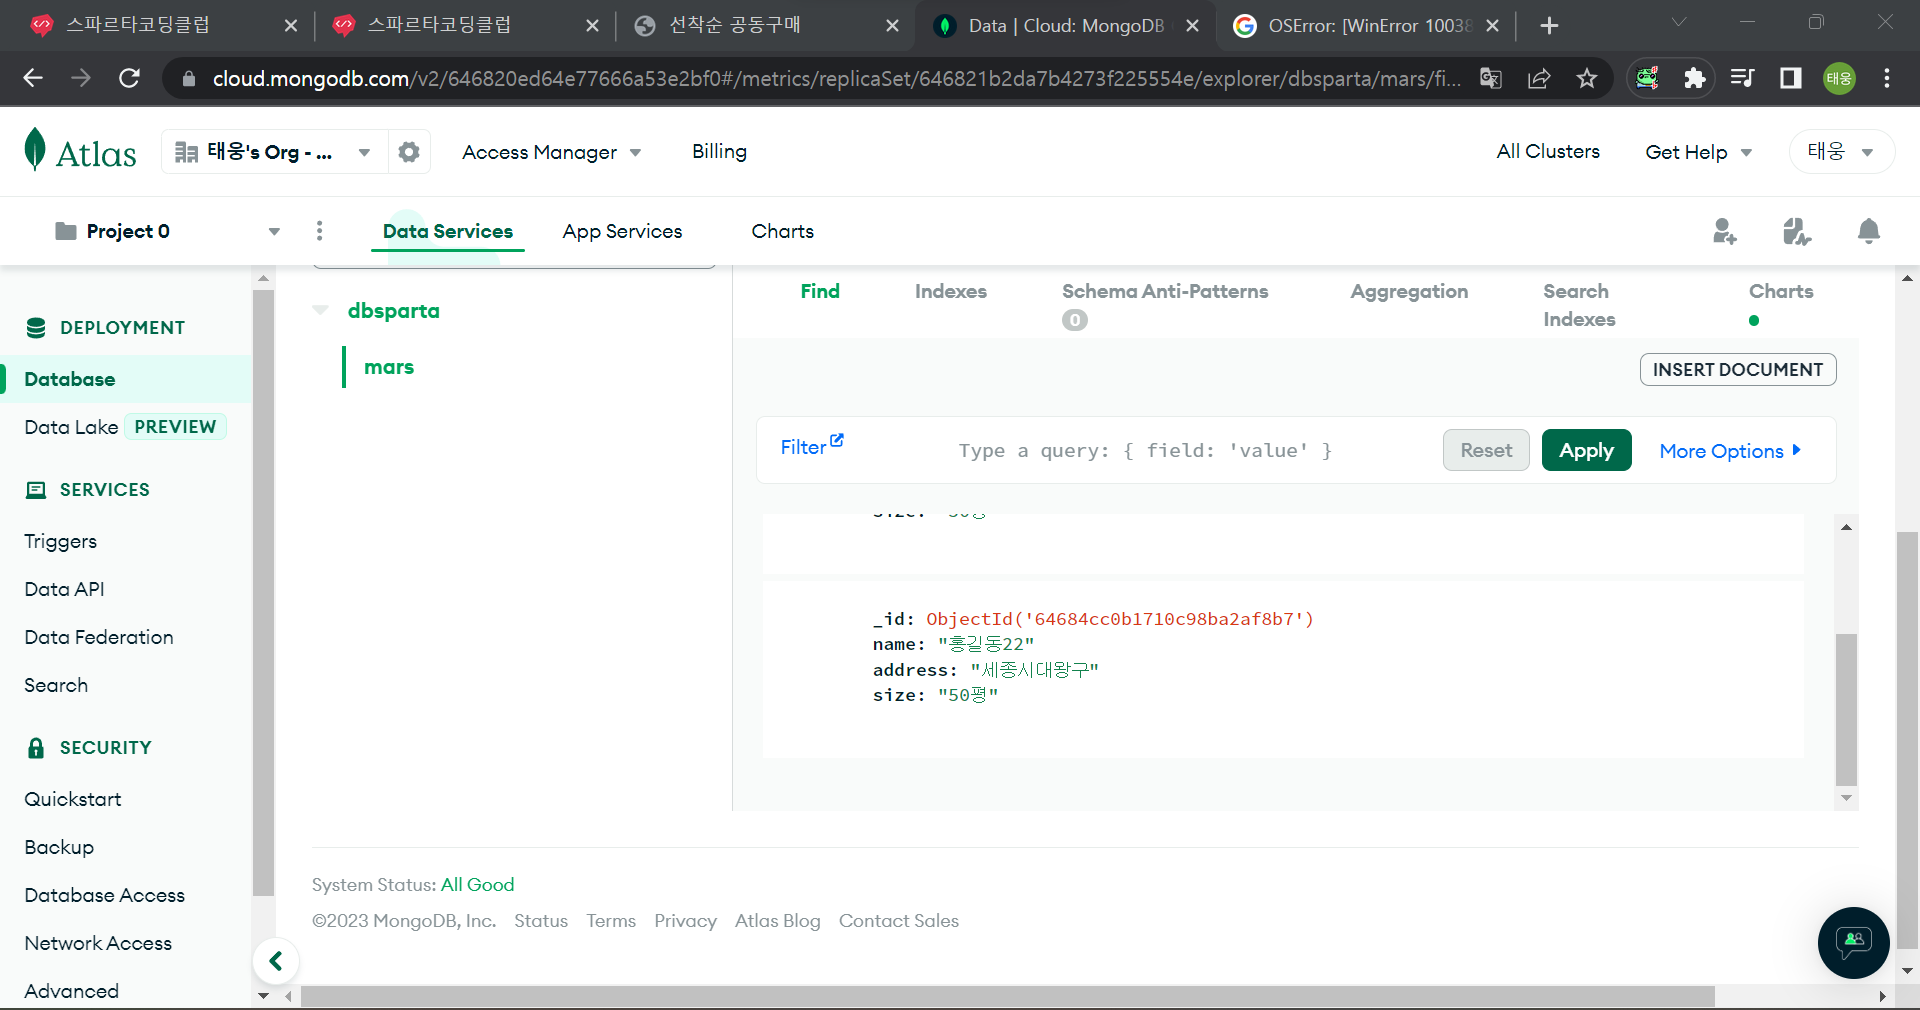Collapse the left sidebar arrow
This screenshot has height=1010, width=1920.
tap(276, 961)
